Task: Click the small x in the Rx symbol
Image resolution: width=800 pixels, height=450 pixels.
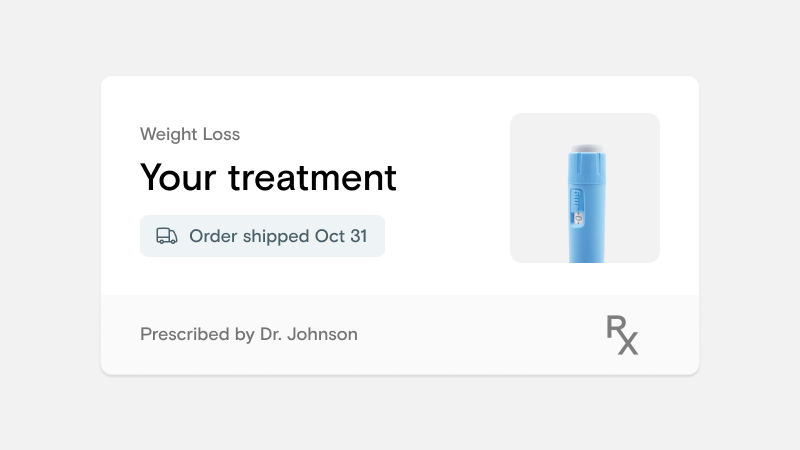Action: [x=628, y=345]
